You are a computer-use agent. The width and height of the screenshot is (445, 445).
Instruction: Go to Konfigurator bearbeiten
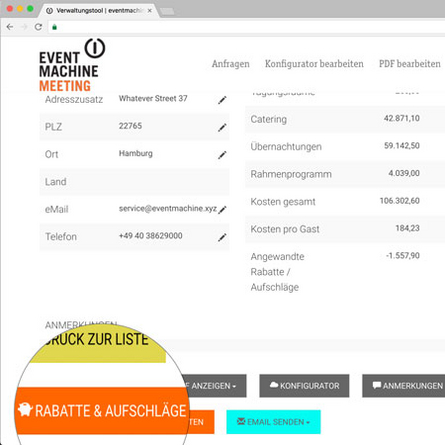(314, 64)
